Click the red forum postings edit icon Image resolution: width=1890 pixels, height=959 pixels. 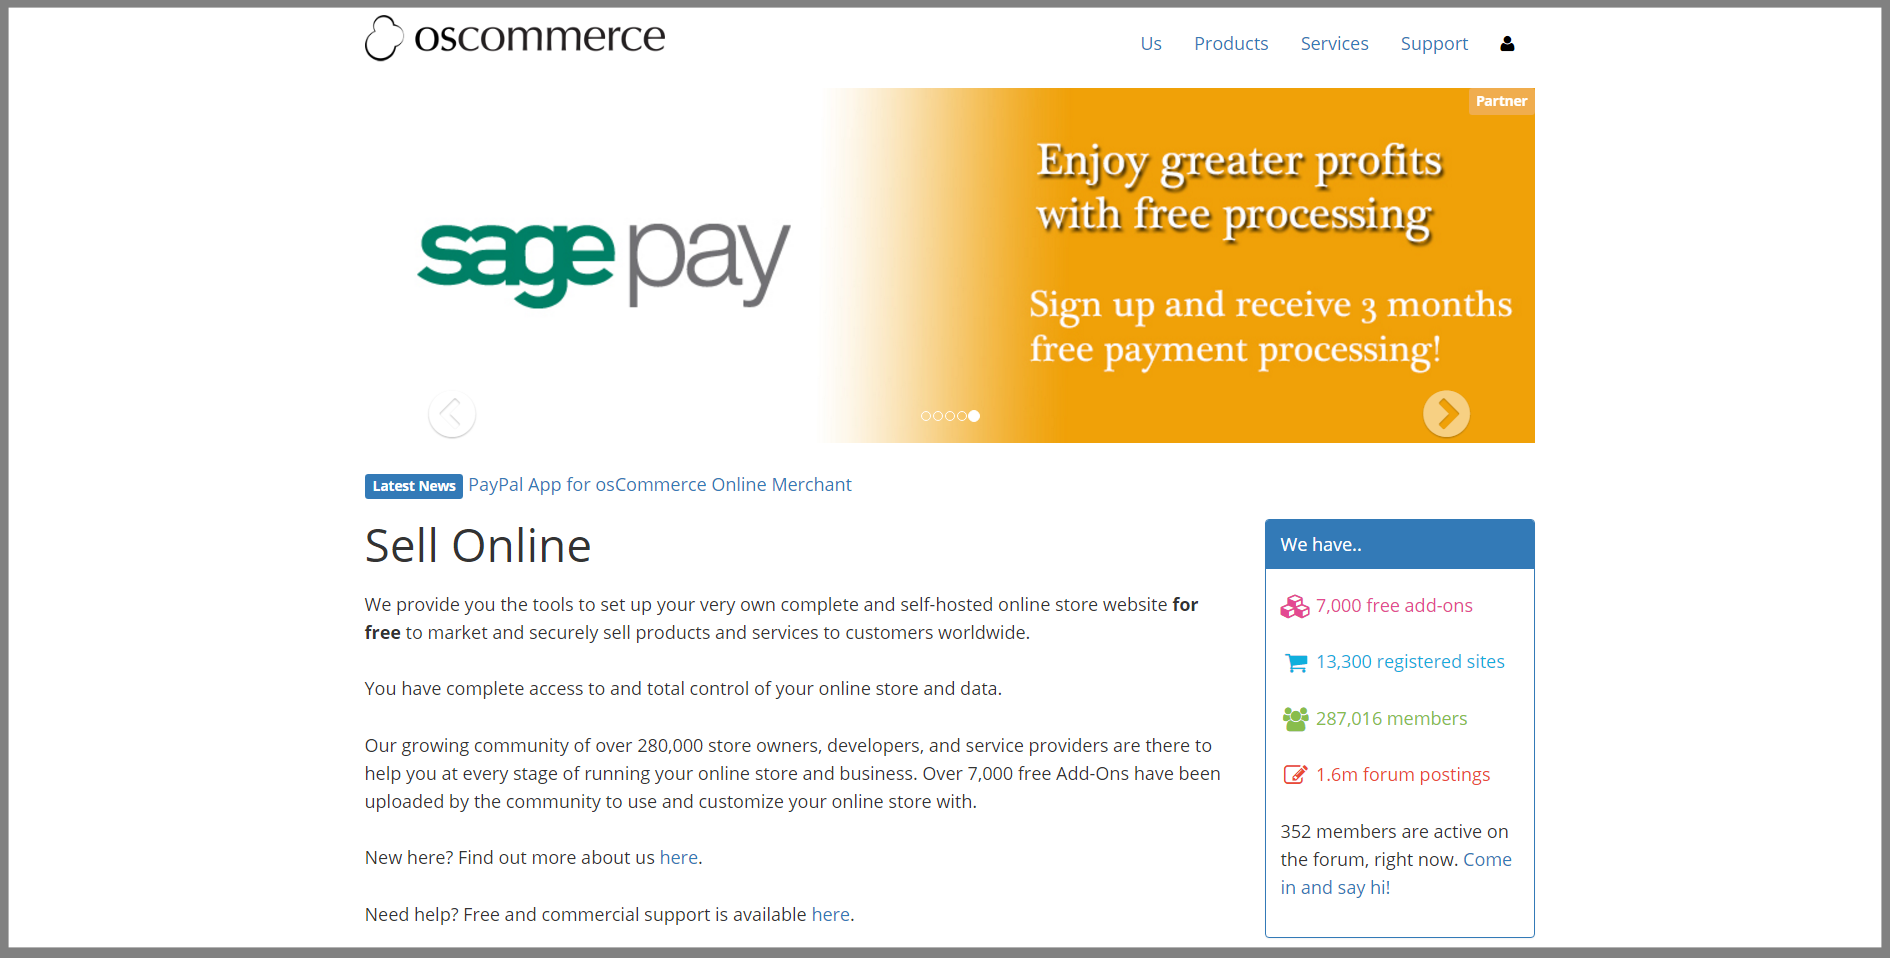tap(1295, 775)
